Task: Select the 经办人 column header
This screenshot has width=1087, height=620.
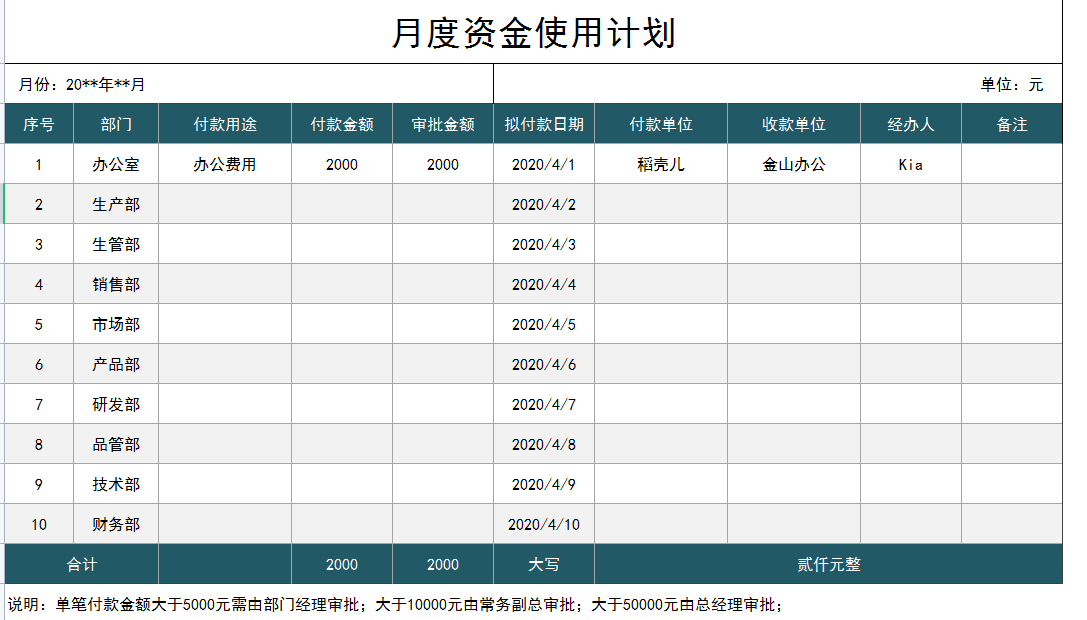Action: [x=910, y=122]
